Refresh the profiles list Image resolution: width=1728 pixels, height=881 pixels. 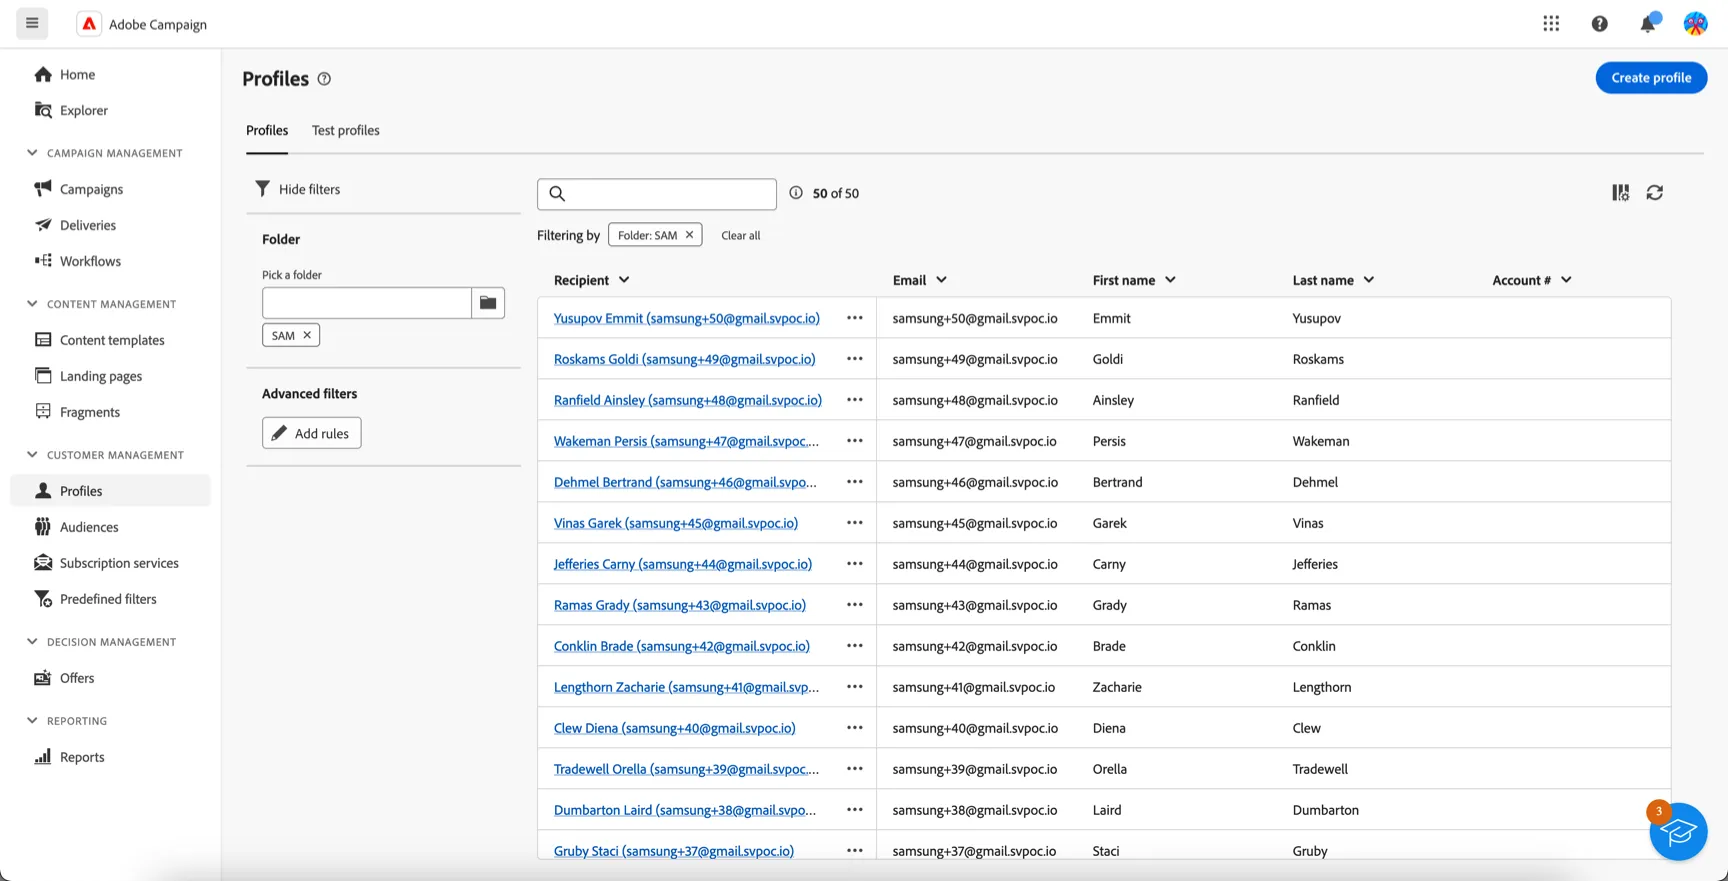click(1655, 193)
